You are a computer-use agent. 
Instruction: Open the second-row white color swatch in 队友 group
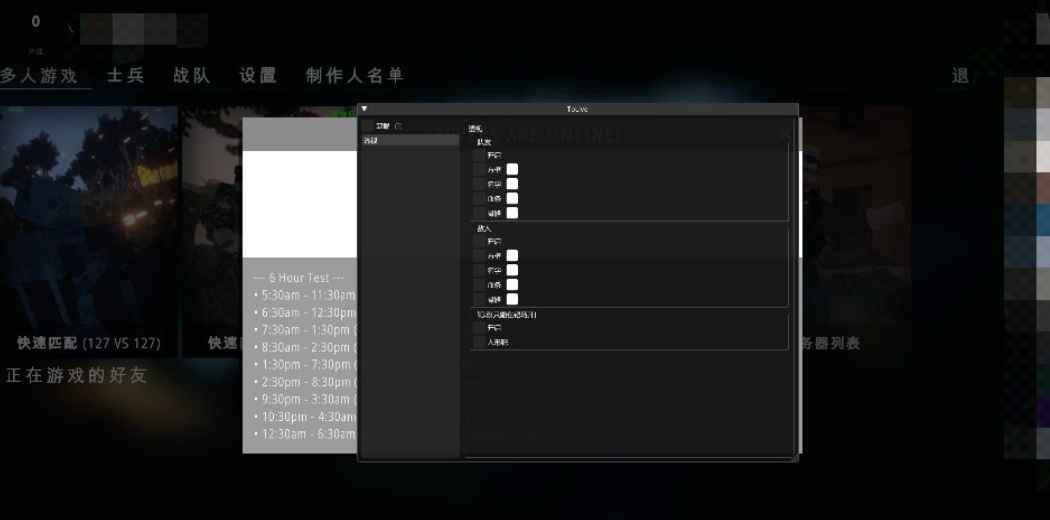[x=512, y=169]
